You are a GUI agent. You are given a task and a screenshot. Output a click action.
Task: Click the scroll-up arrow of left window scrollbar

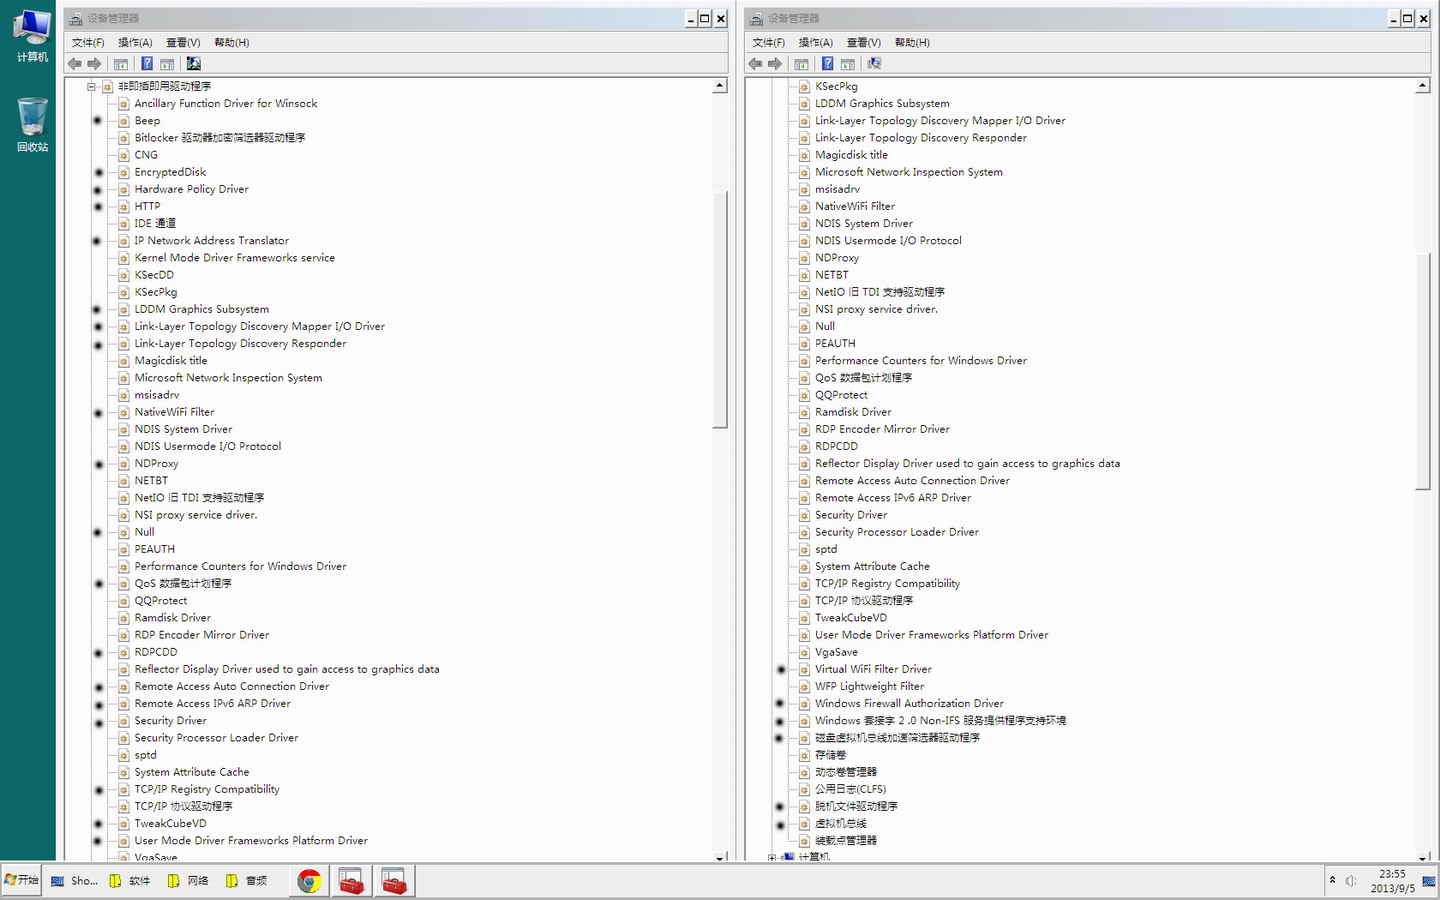[x=720, y=86]
